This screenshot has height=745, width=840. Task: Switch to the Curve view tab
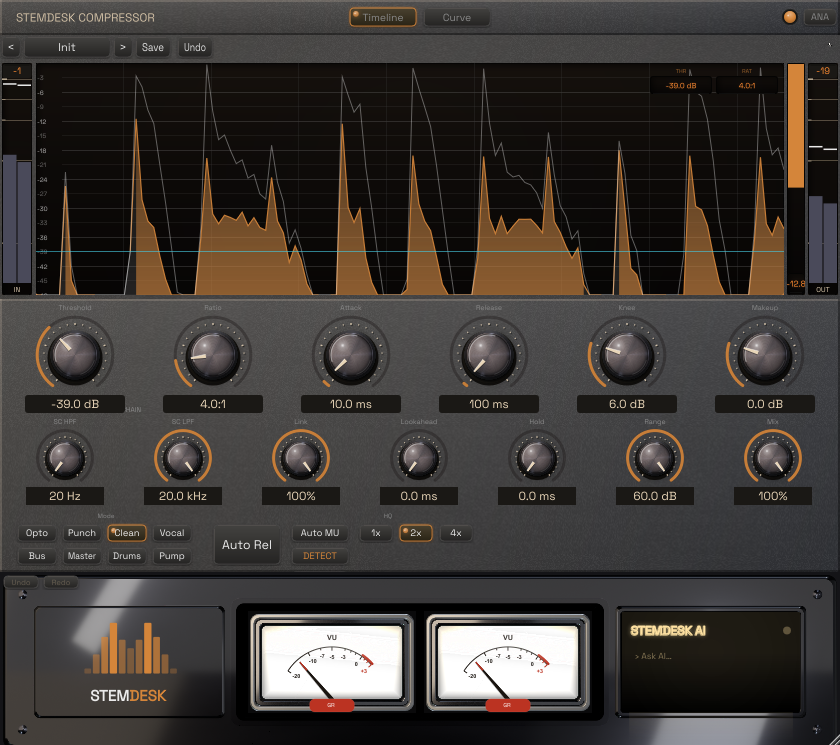pyautogui.click(x=456, y=17)
